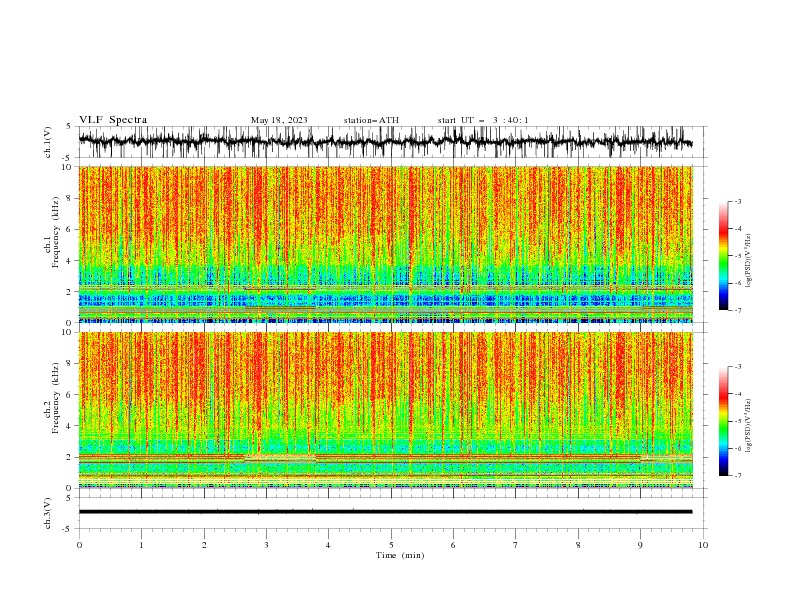Click the '8' kHz tick of the ch.1 spectrogram

pos(71,198)
